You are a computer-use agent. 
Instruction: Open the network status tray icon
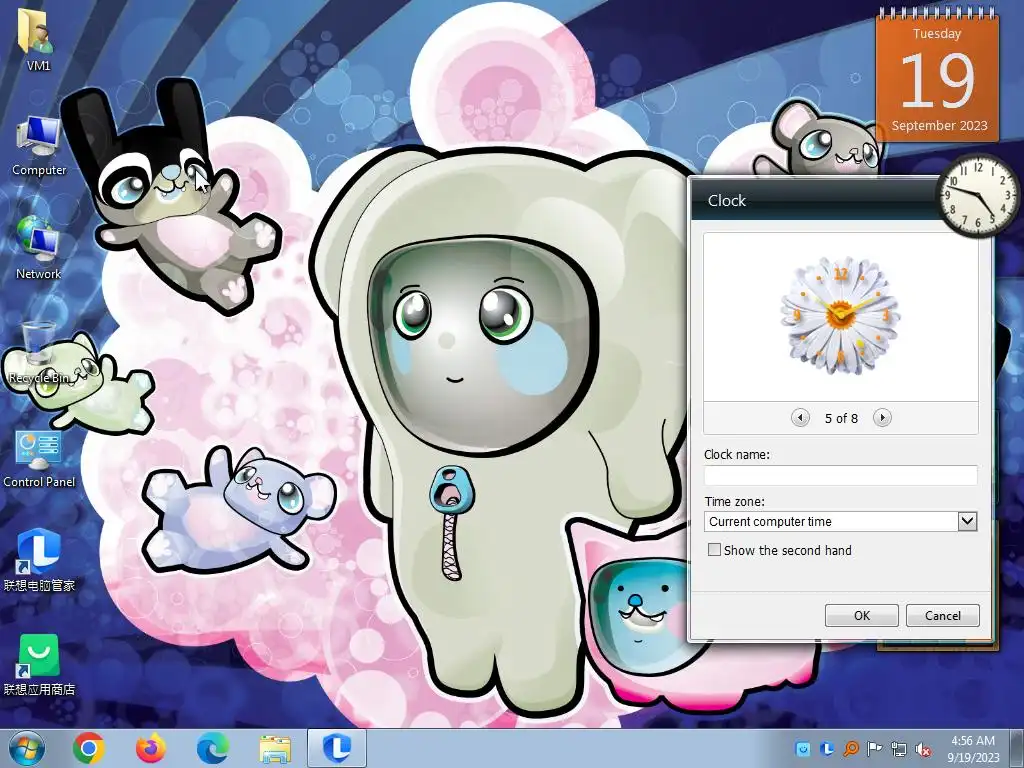899,749
